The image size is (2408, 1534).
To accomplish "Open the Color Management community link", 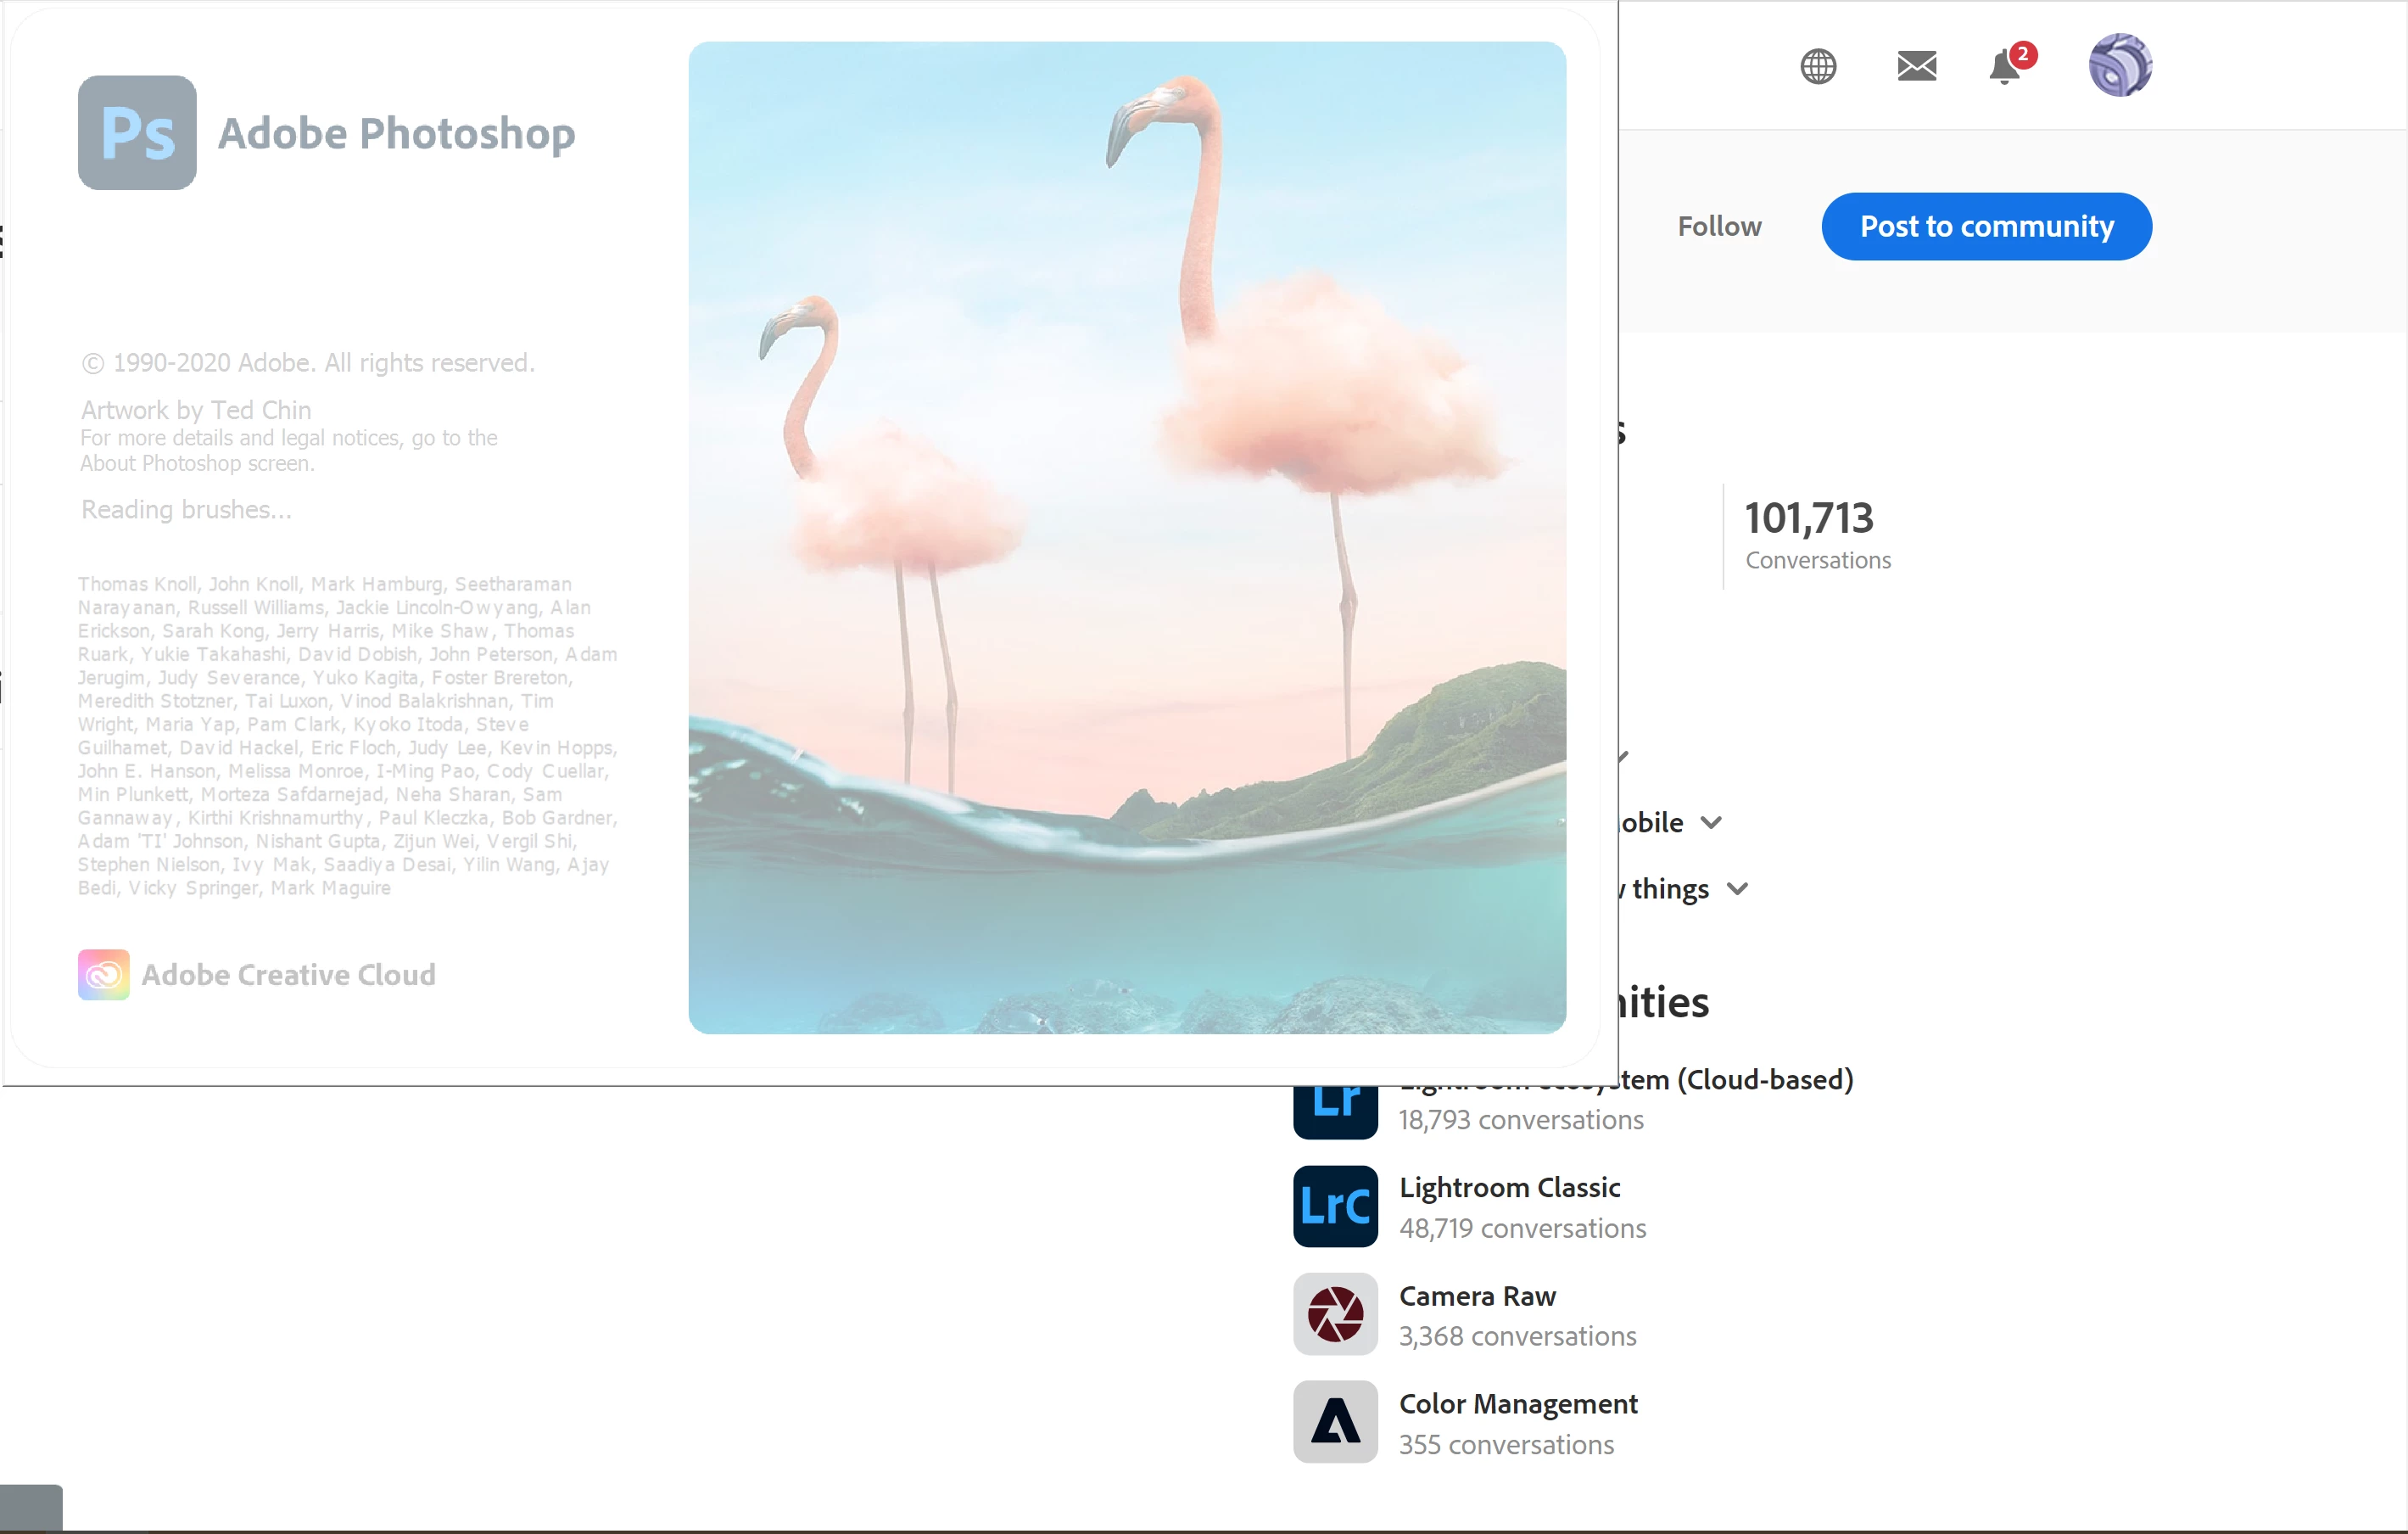I will coord(1517,1404).
